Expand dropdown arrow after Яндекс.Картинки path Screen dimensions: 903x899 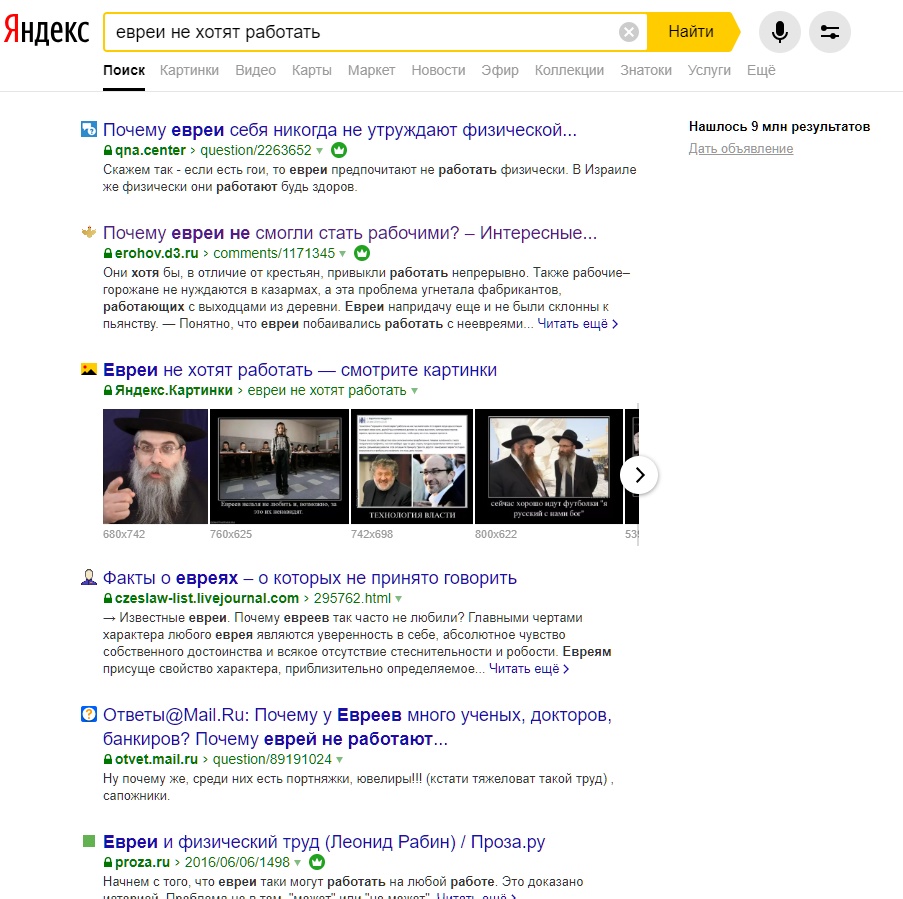[414, 391]
